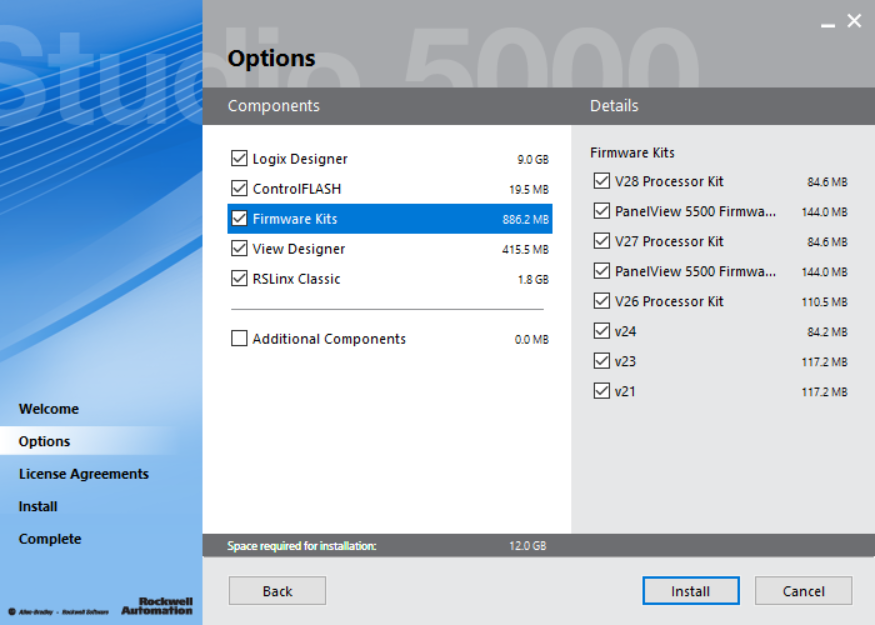Select the Firmware Kits row label

click(x=295, y=219)
